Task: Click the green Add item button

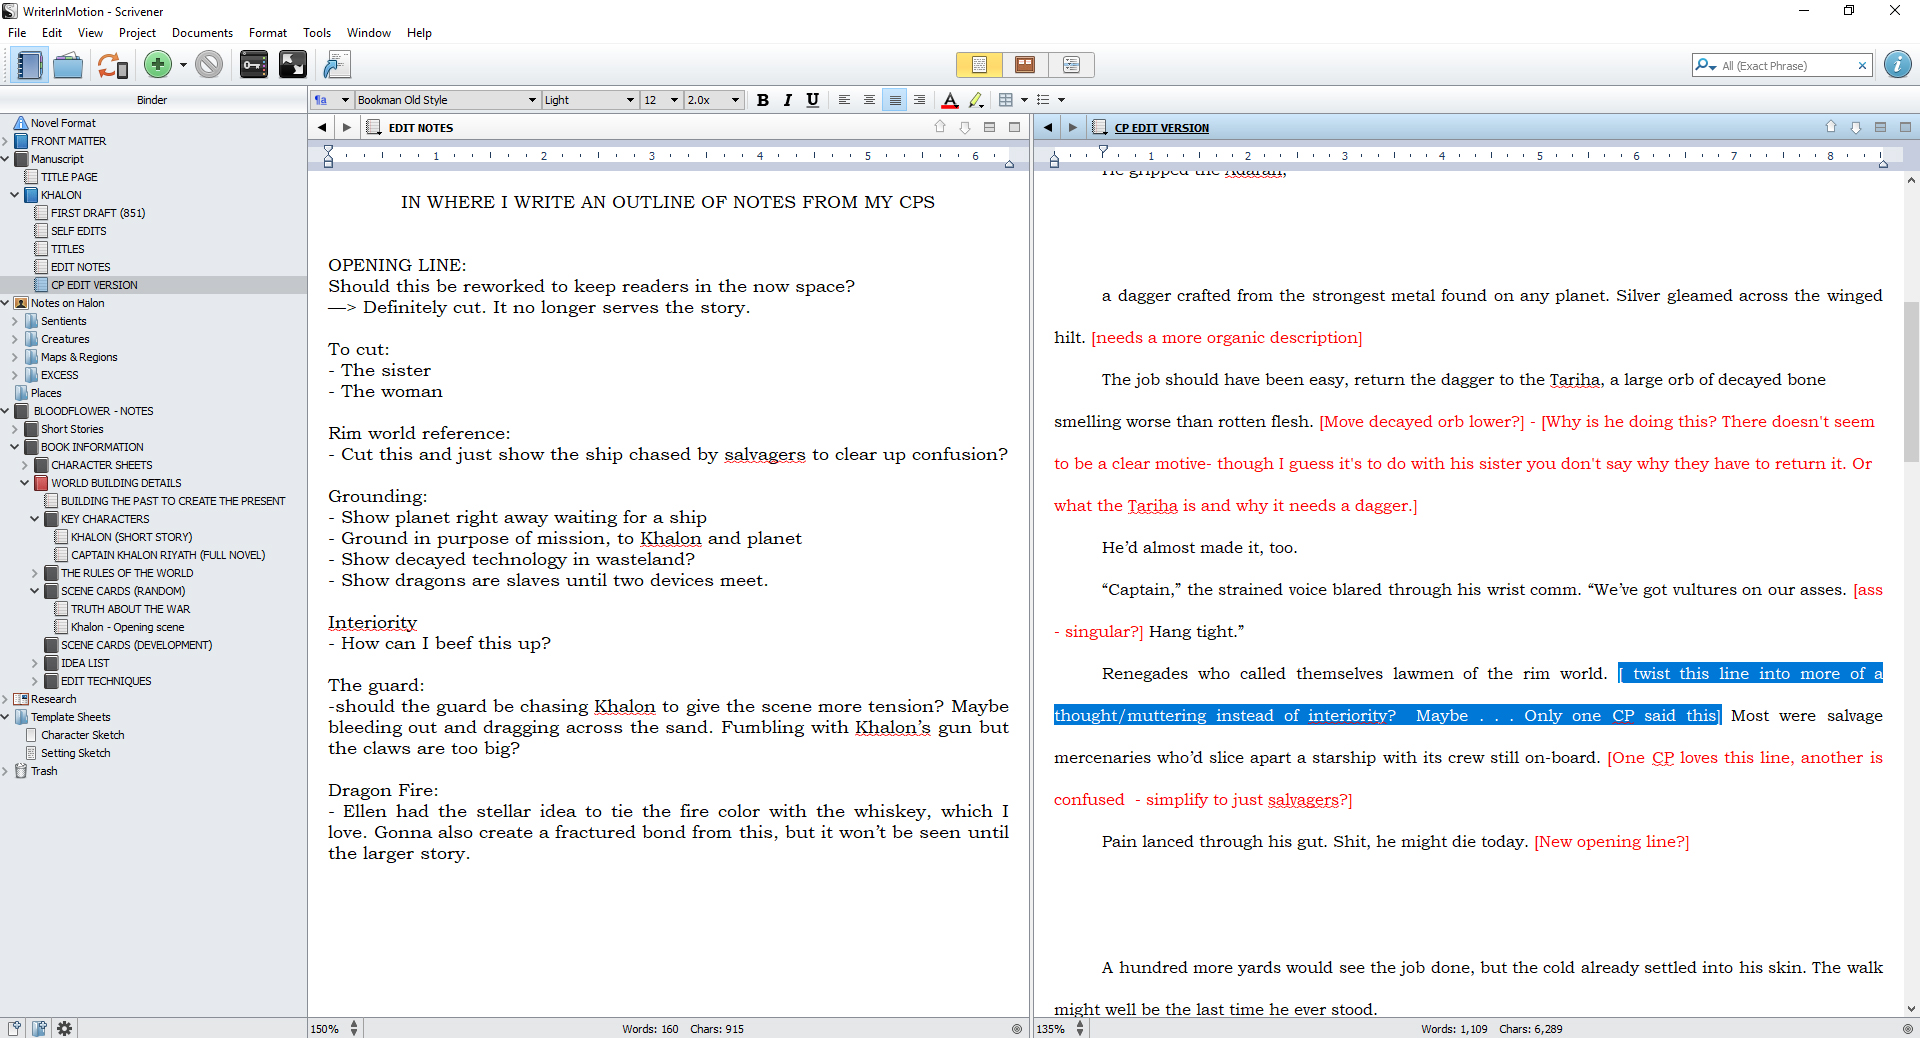Action: click(157, 66)
